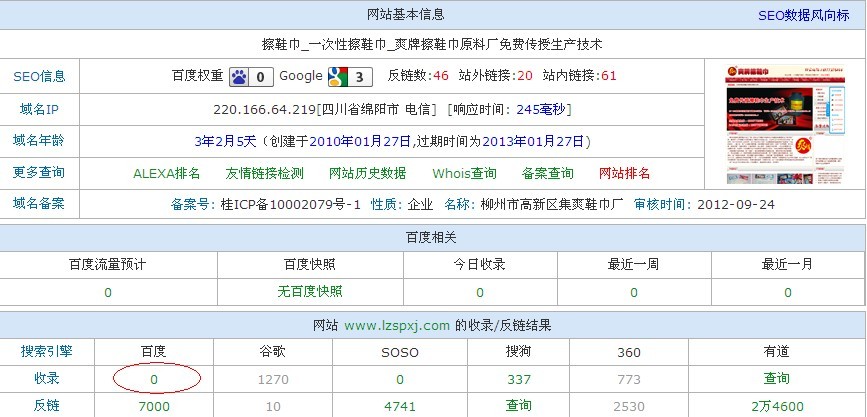Click the 360 收录 value 773
This screenshot has height=417, width=867.
pyautogui.click(x=629, y=380)
